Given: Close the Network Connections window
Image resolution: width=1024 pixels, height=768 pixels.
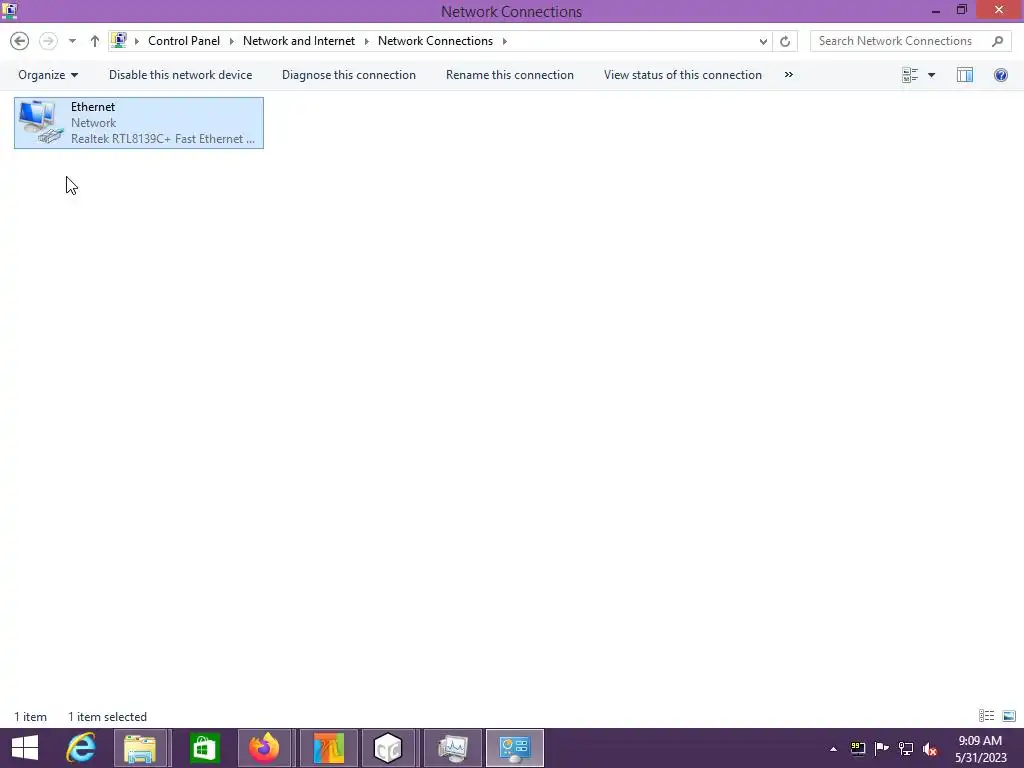Looking at the screenshot, I should [x=999, y=10].
